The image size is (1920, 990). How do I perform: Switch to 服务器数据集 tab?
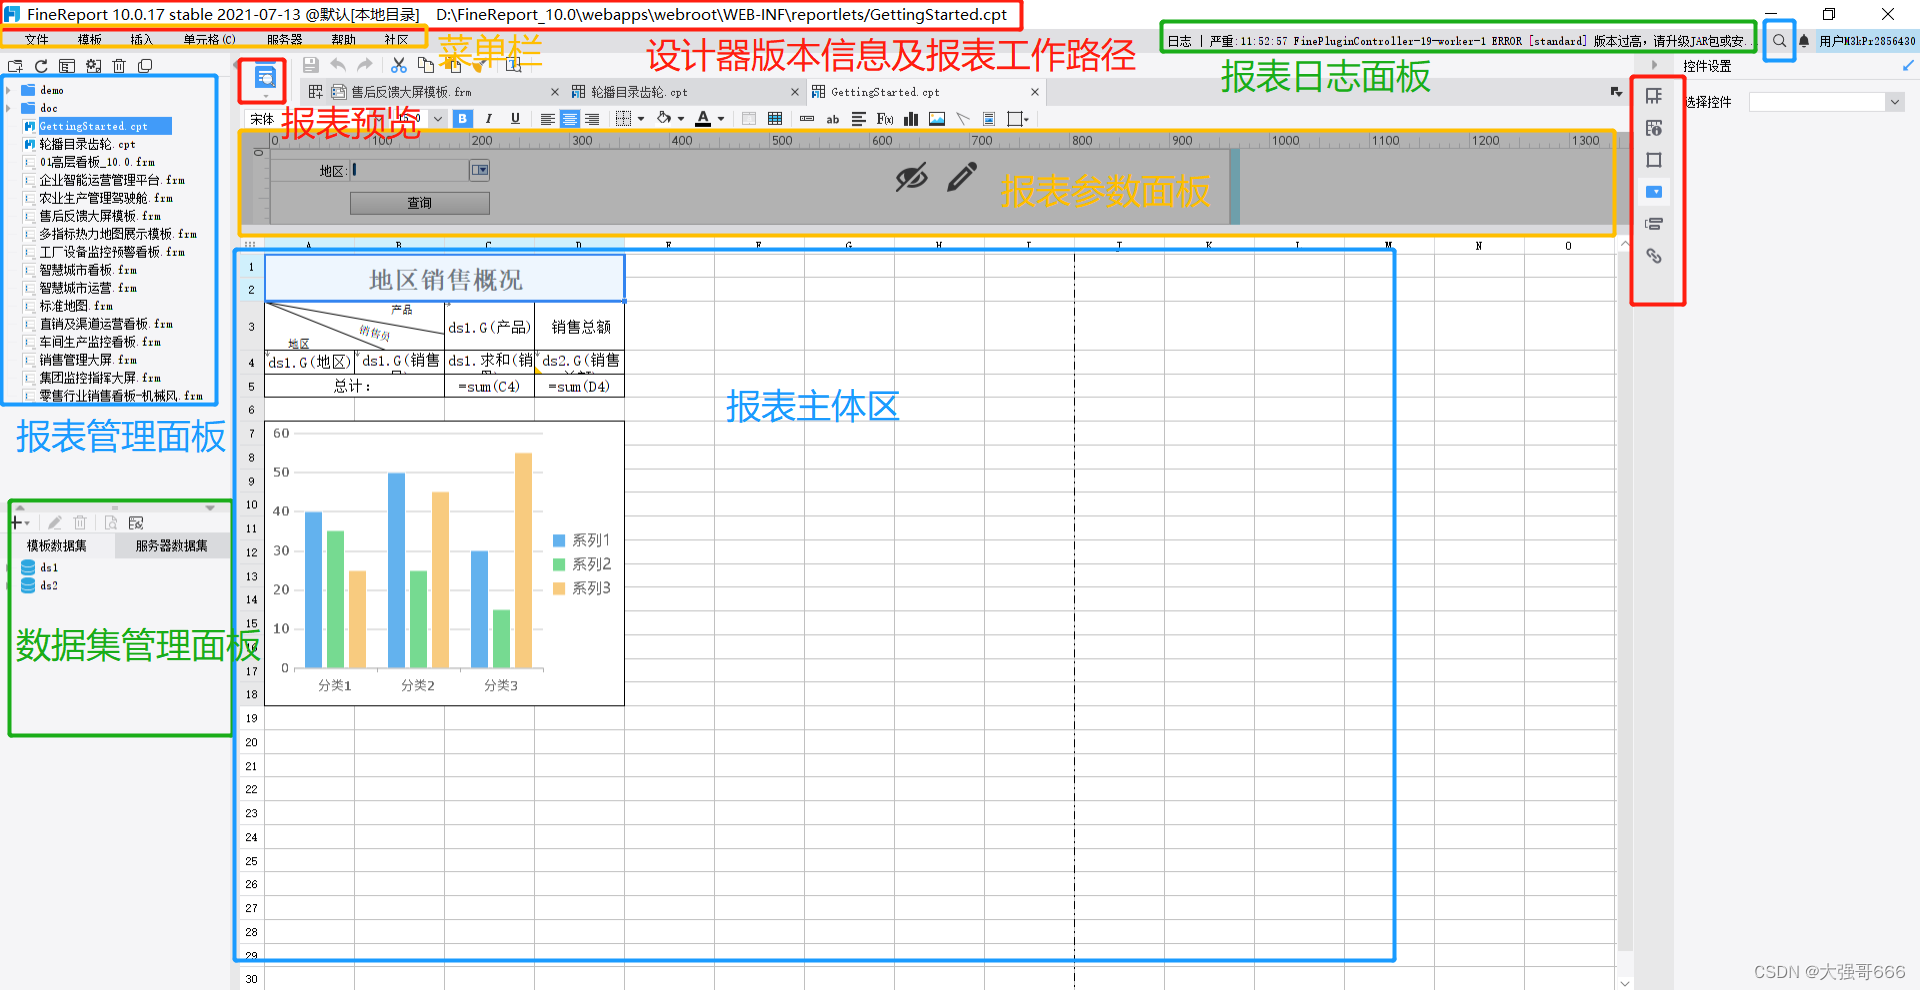tap(172, 546)
